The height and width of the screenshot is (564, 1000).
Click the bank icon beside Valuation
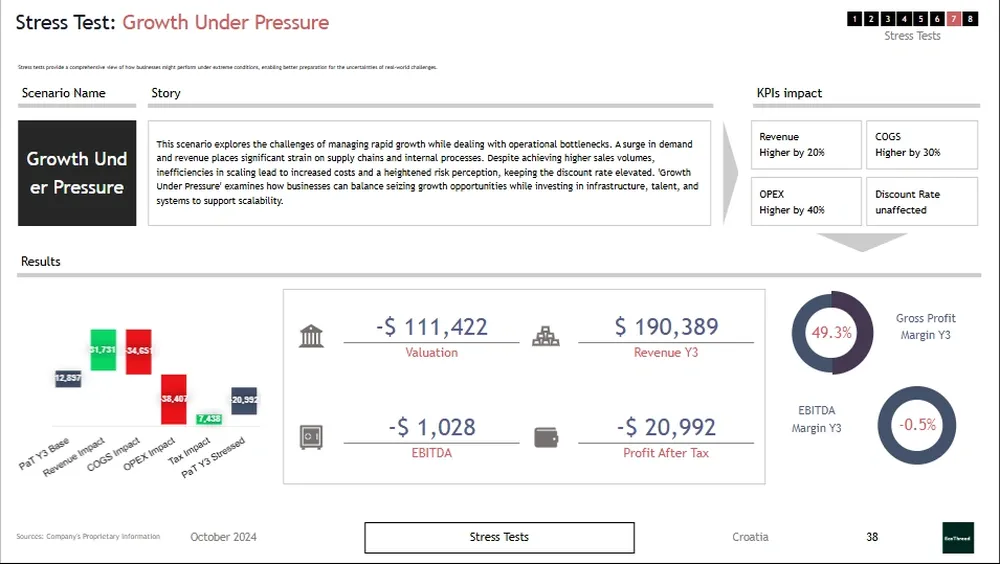click(x=311, y=336)
